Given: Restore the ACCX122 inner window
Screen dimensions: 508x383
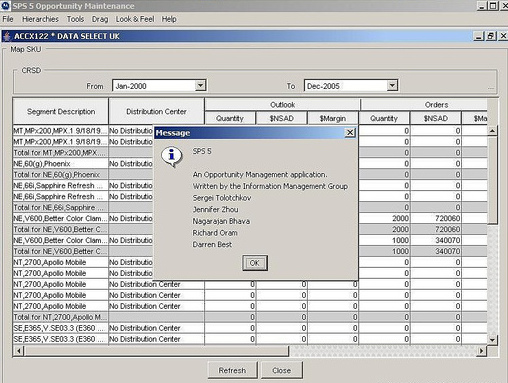Looking at the screenshot, I should (491, 36).
